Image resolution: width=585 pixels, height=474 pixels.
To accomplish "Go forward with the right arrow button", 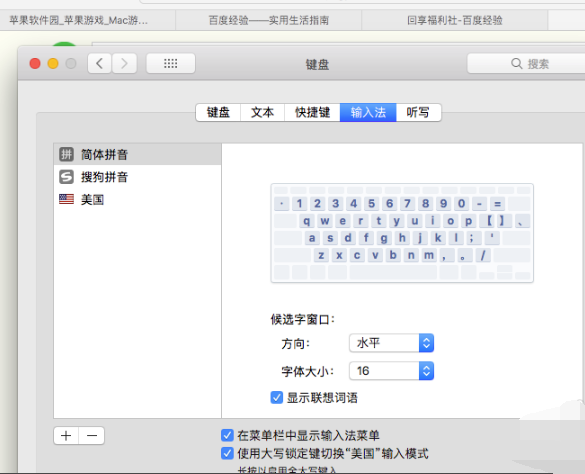I will pyautogui.click(x=124, y=63).
